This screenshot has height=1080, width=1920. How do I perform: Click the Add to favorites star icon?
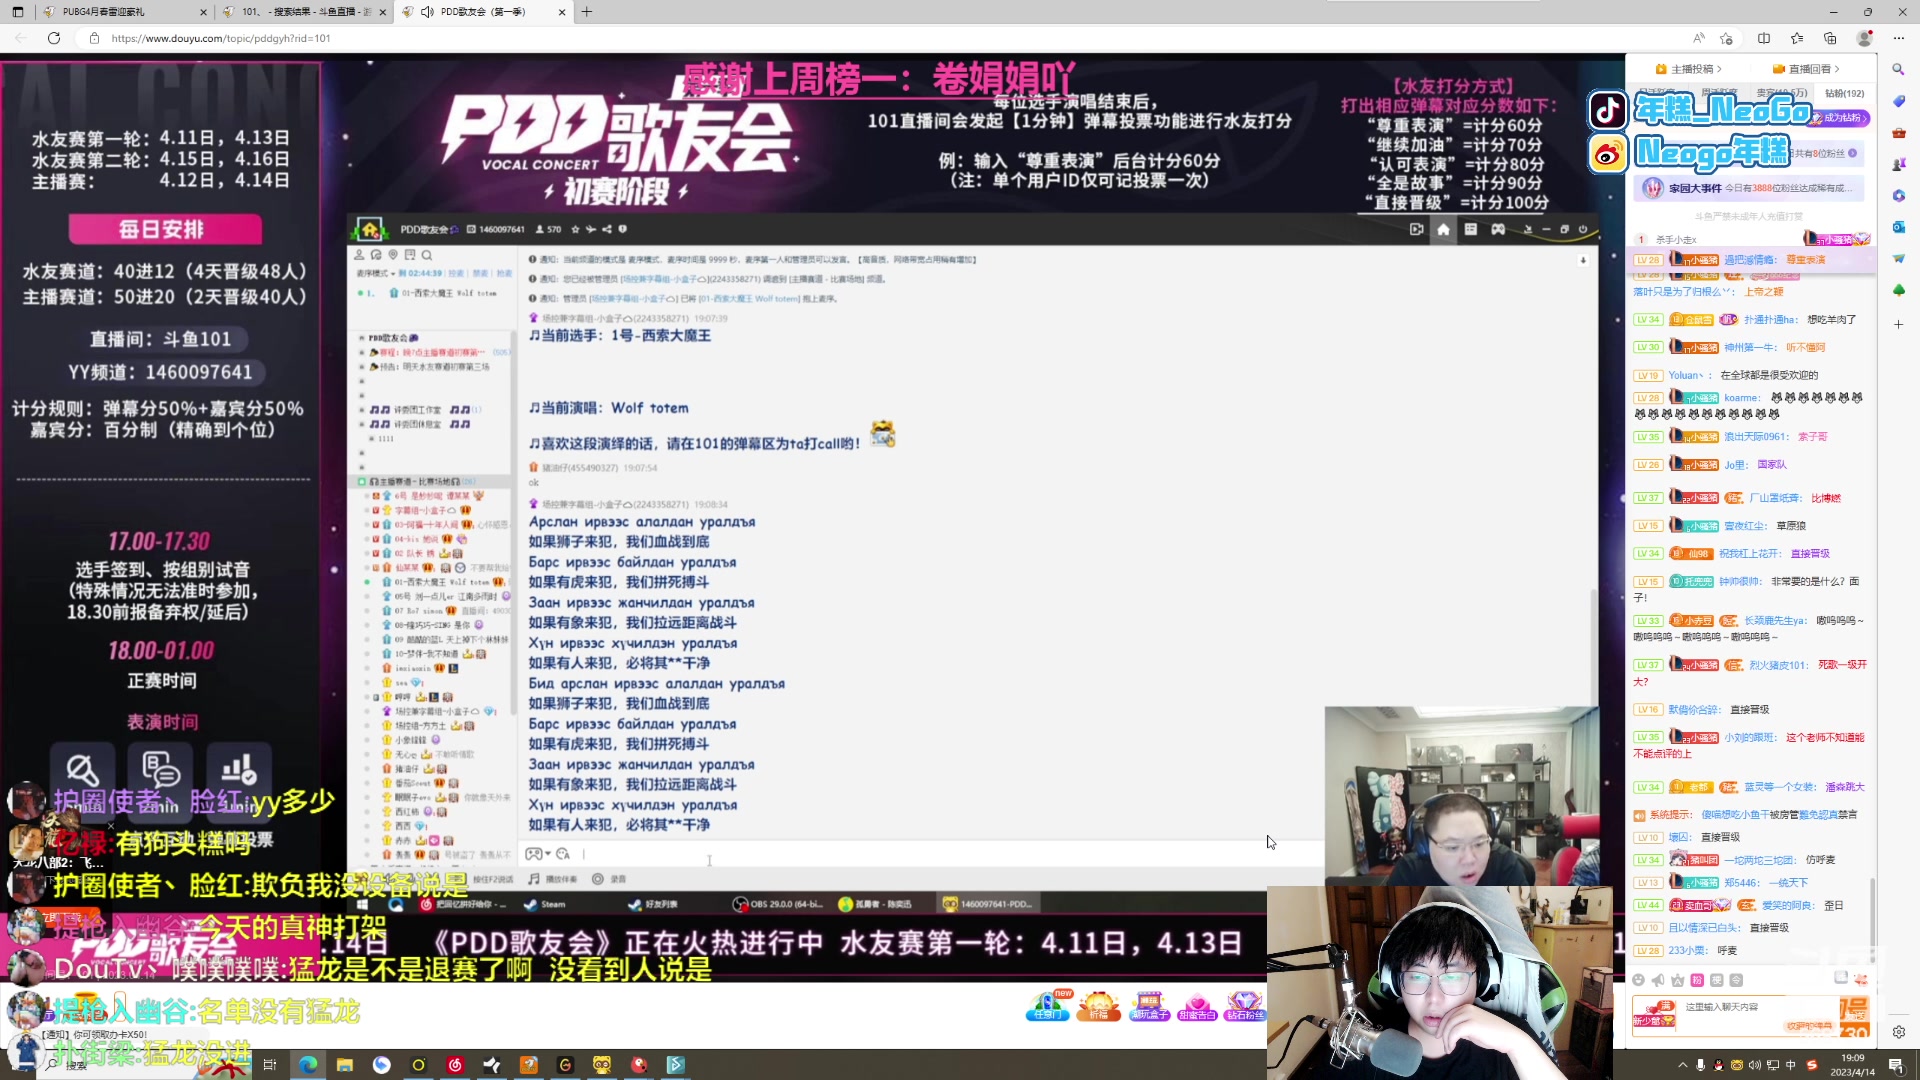click(1726, 38)
